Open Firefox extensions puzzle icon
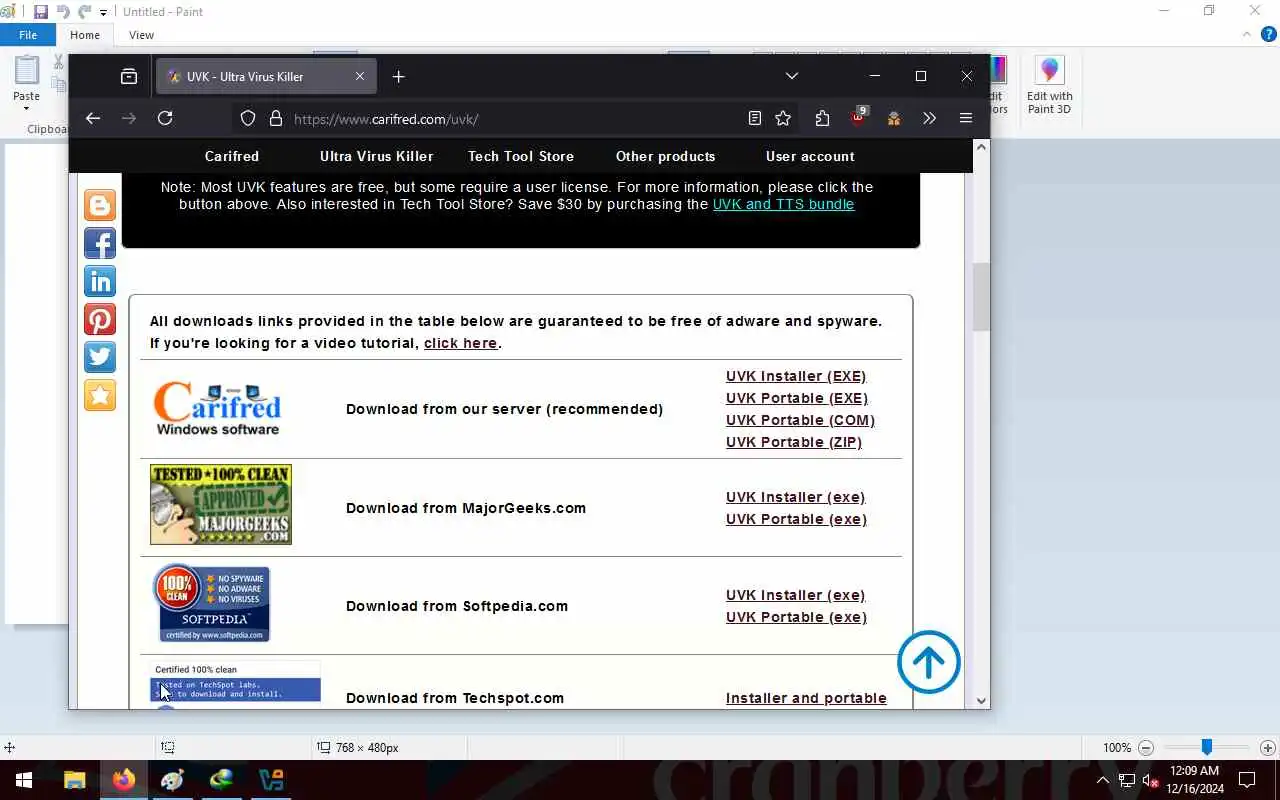The width and height of the screenshot is (1280, 800). pos(822,118)
